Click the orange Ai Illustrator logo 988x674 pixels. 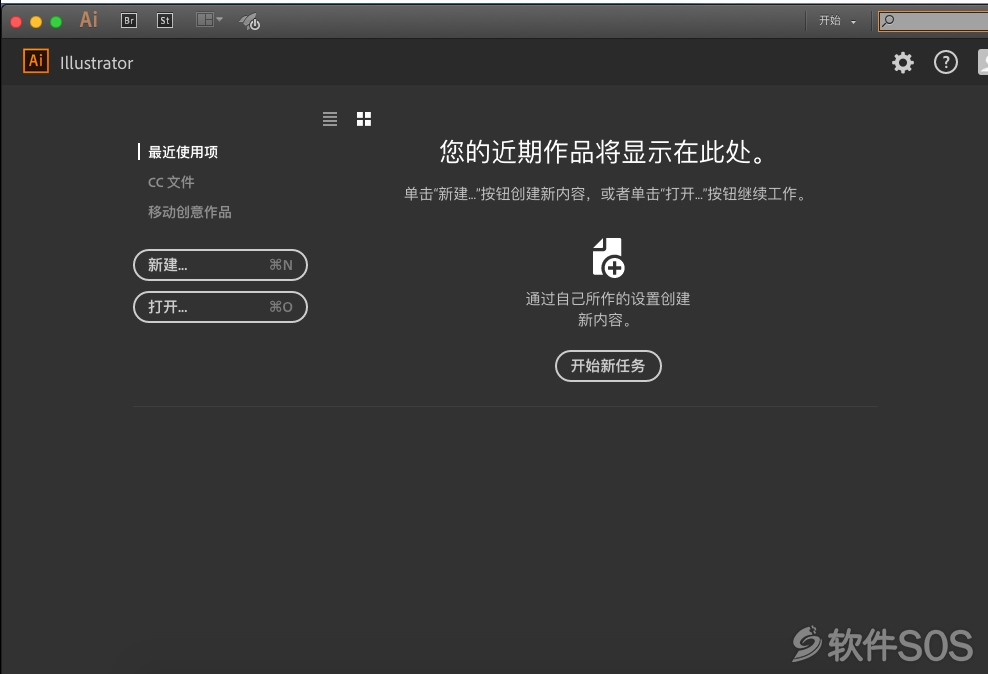(x=36, y=61)
